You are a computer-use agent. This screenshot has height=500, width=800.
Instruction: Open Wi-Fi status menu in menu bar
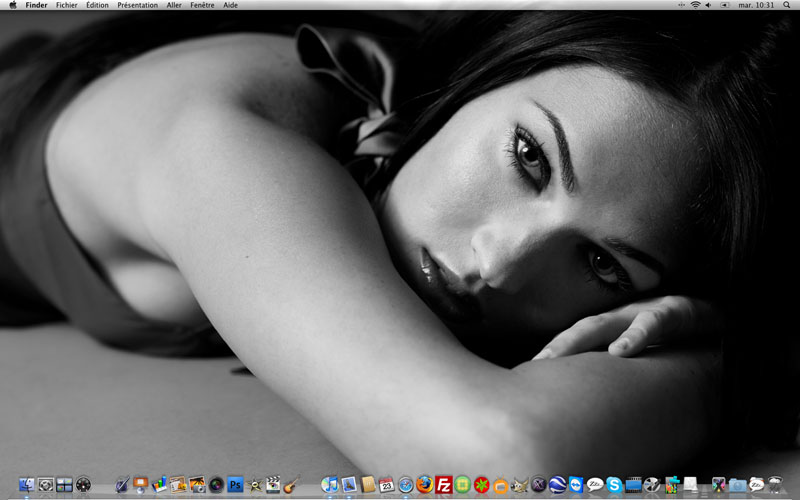click(695, 5)
